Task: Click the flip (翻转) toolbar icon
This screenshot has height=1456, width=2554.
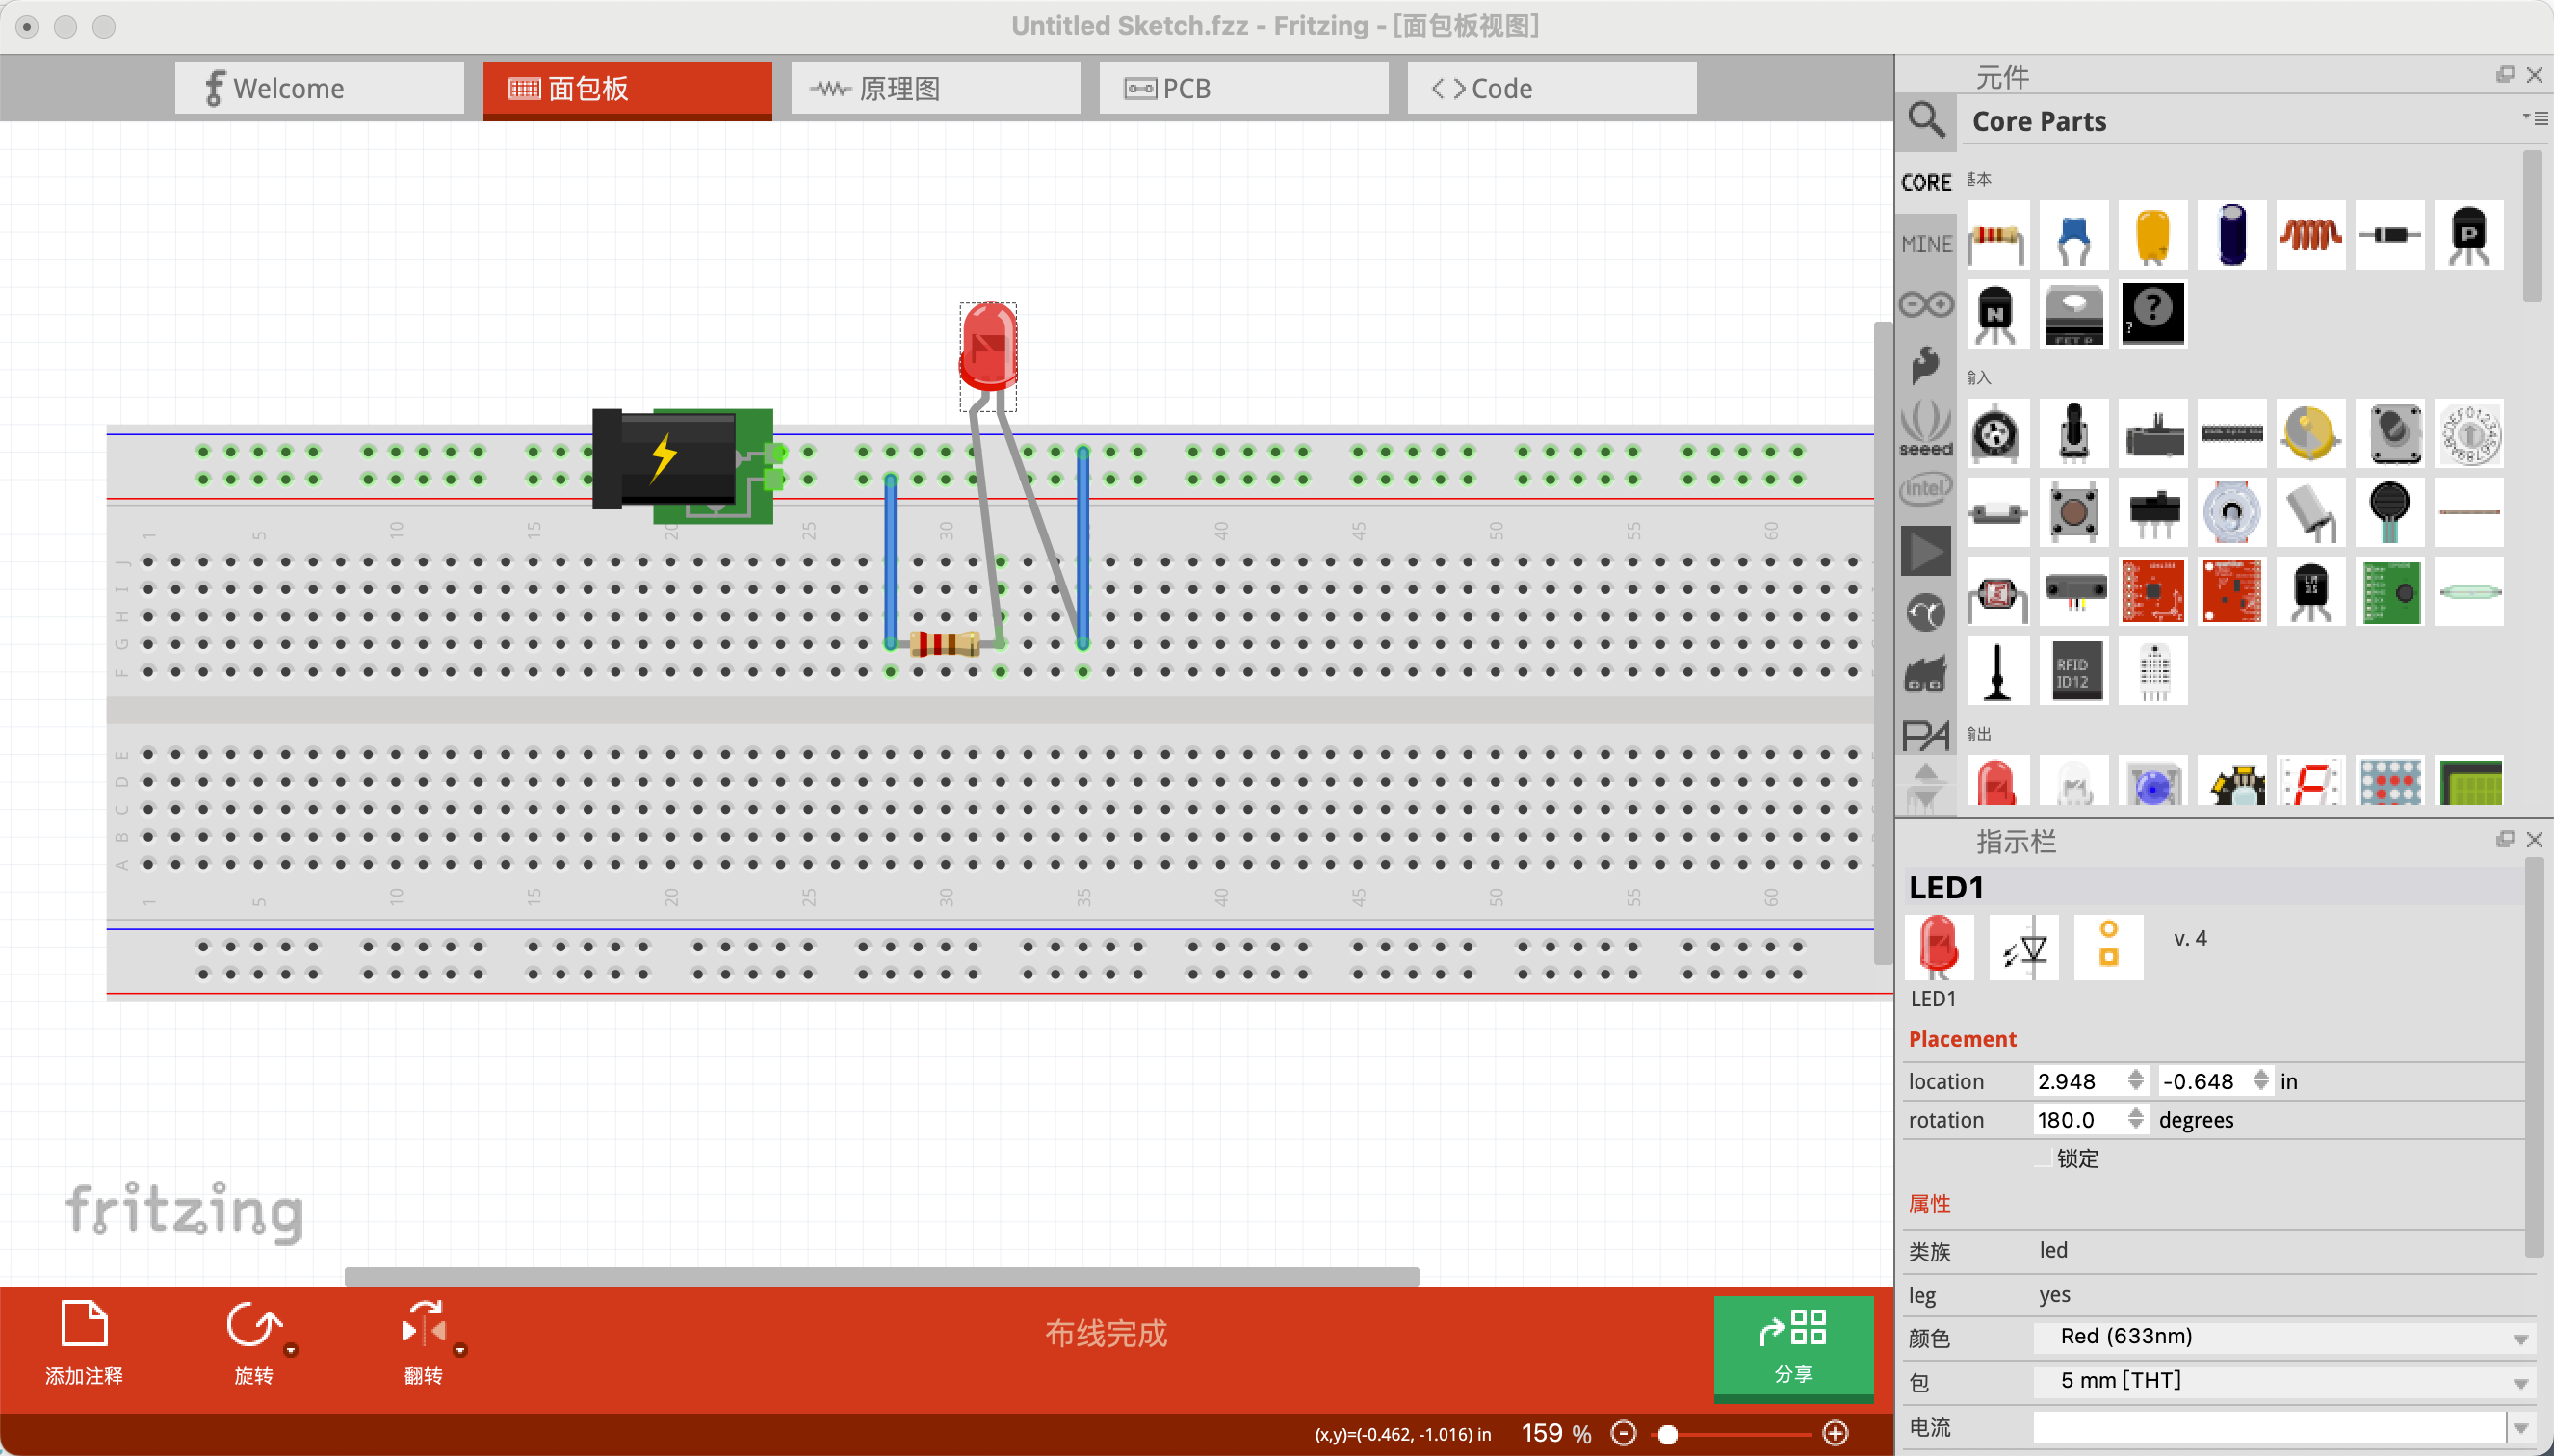Action: pos(423,1327)
